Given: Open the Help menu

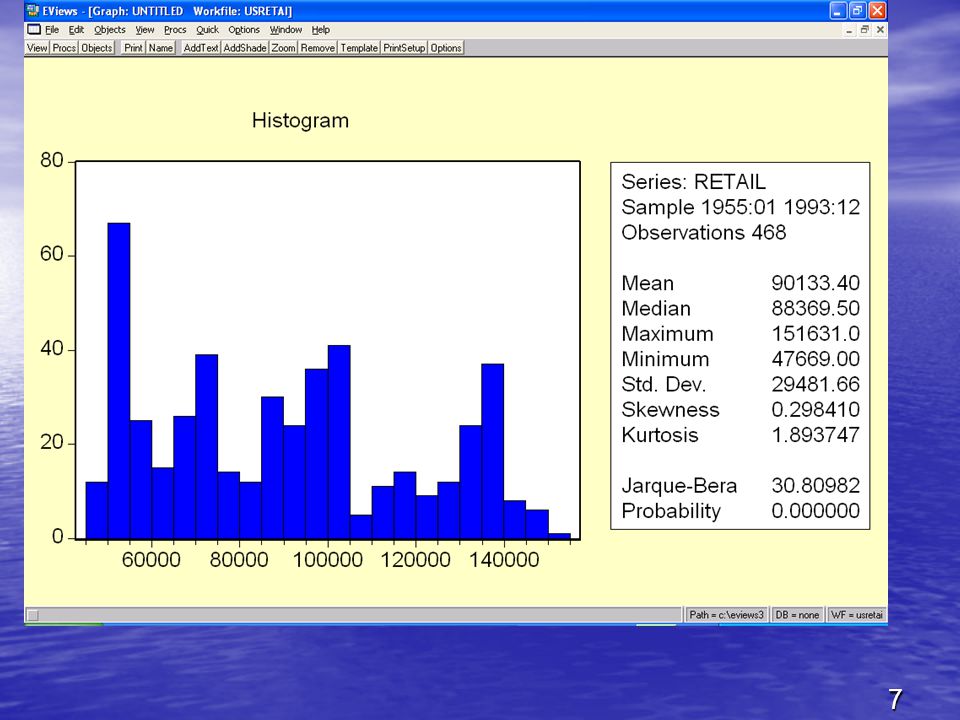Looking at the screenshot, I should tap(321, 29).
